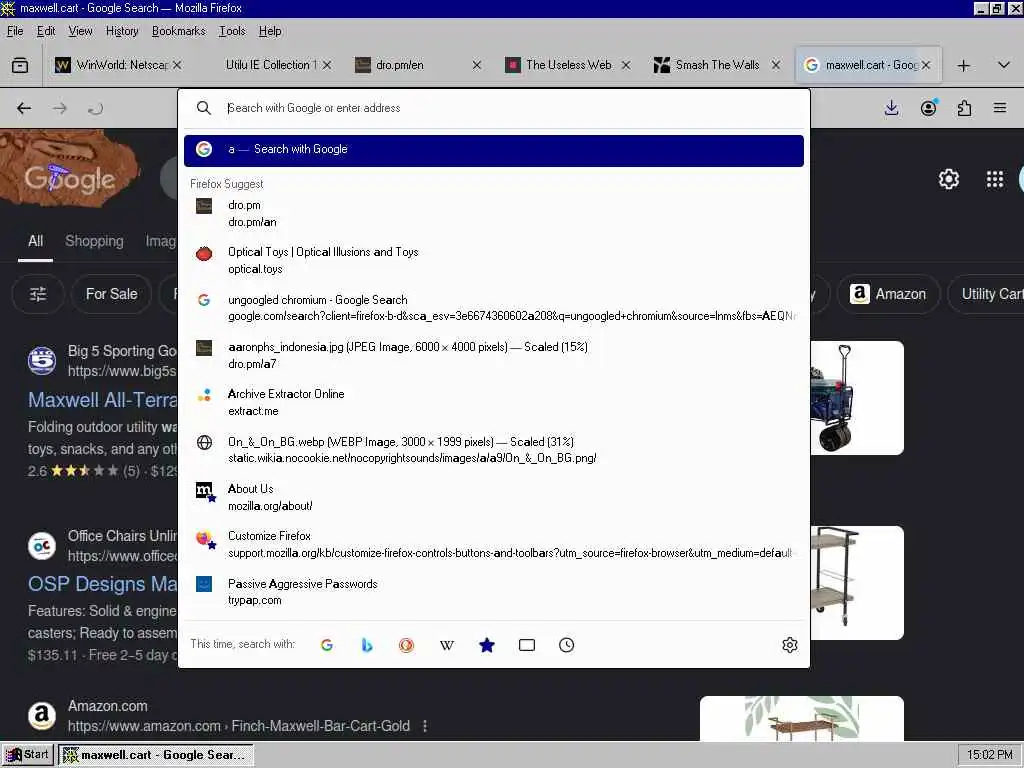Select On_&_On_BG.webp suggestion
The width and height of the screenshot is (1024, 768).
point(494,450)
